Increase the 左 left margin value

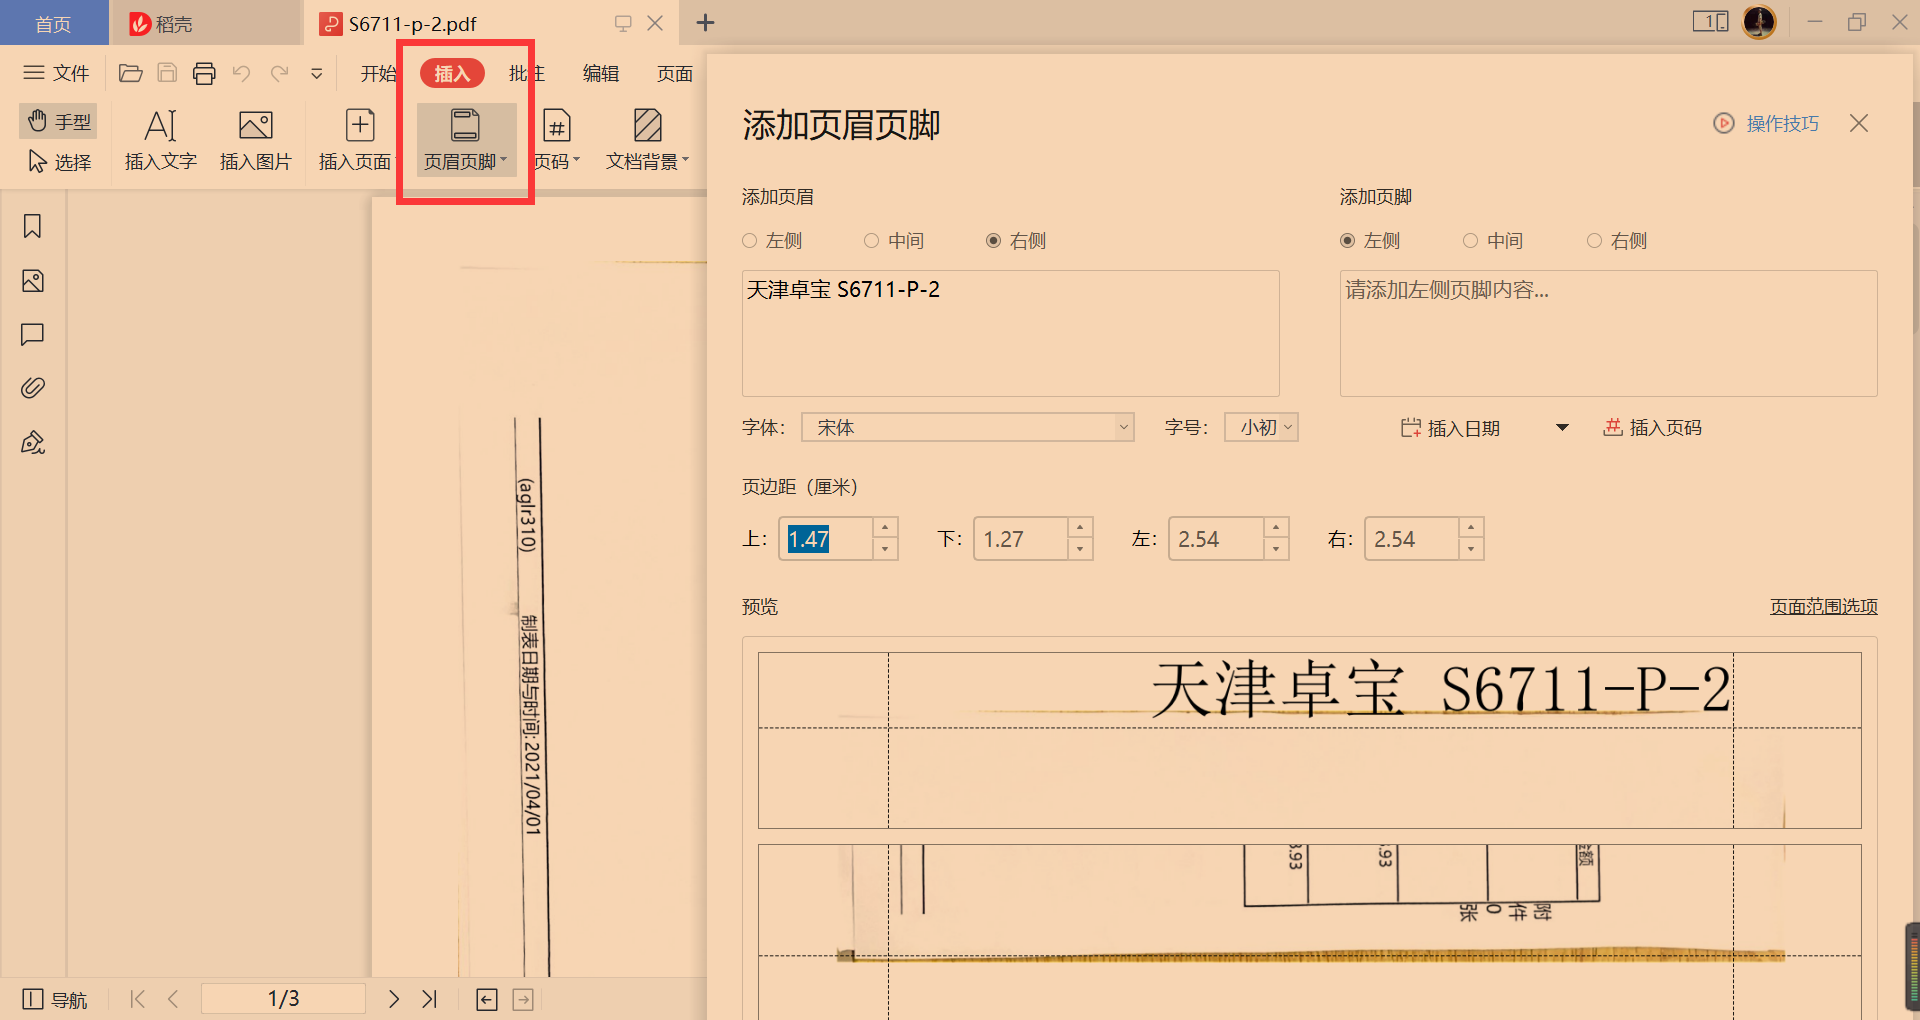point(1276,528)
